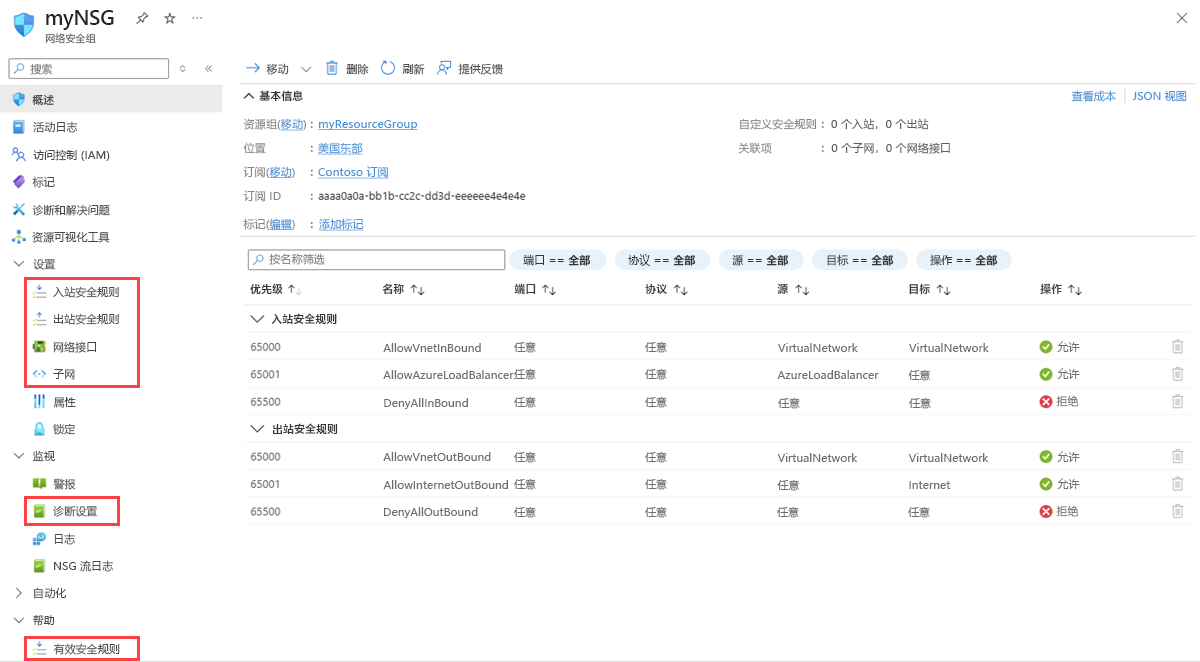Select 诊断设置 in sidebar menu
Image resolution: width=1200 pixels, height=662 pixels.
[x=75, y=511]
